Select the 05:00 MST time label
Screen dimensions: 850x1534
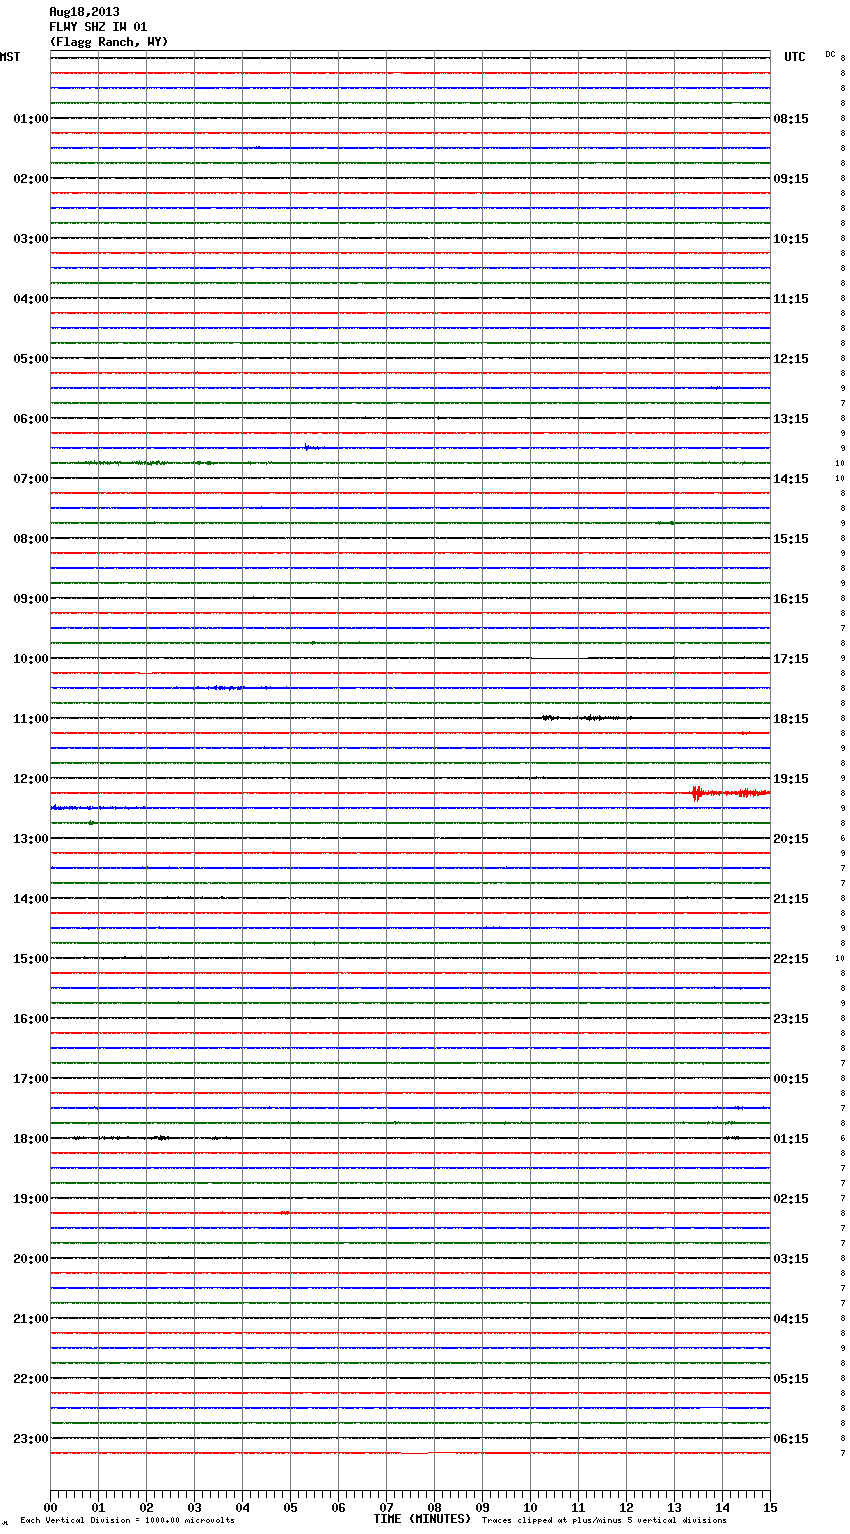click(30, 359)
